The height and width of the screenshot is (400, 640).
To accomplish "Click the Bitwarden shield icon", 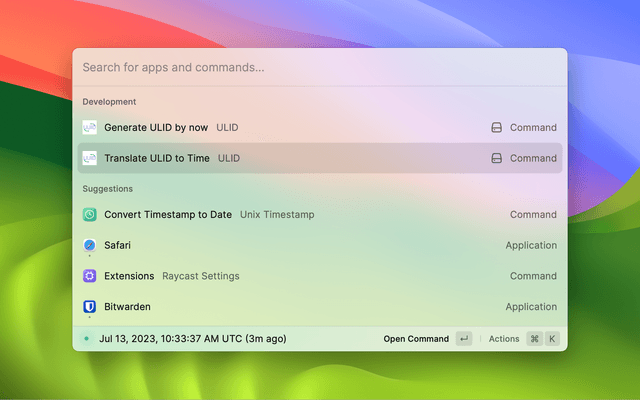I will [x=89, y=307].
